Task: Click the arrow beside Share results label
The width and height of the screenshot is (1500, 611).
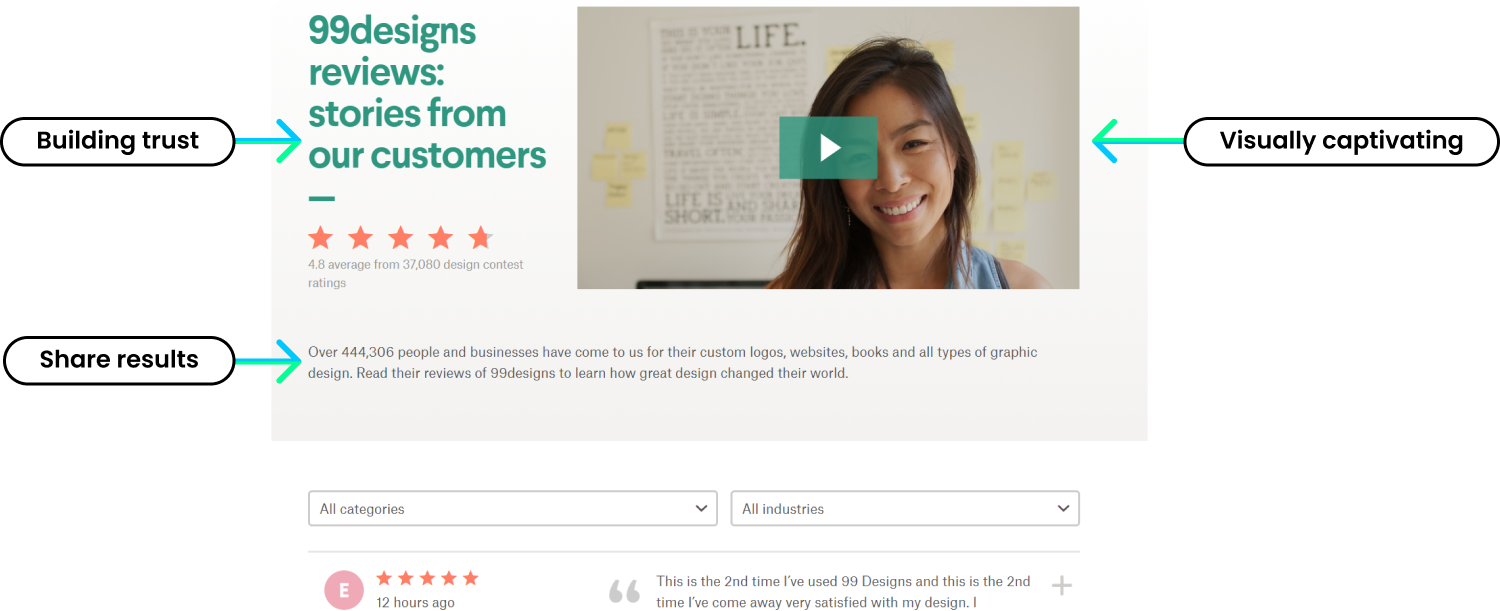Action: (x=268, y=360)
